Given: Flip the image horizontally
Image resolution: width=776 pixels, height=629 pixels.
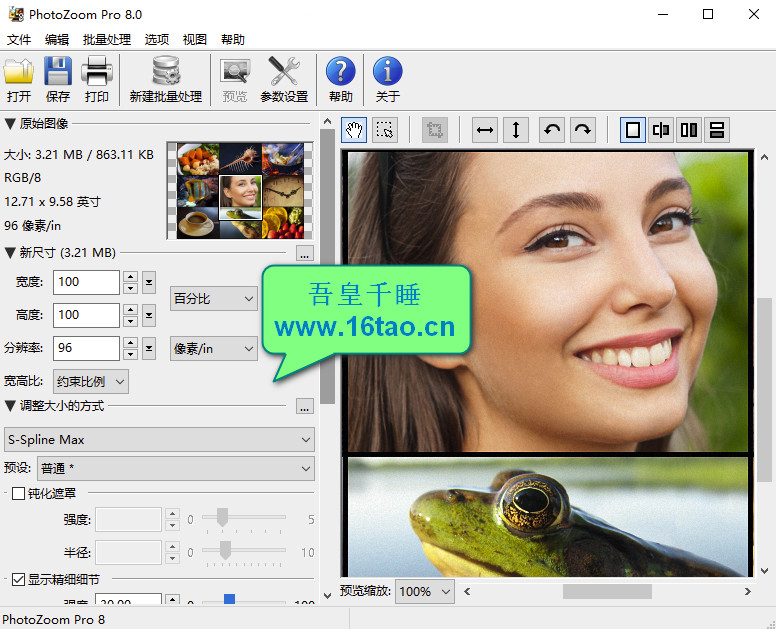Looking at the screenshot, I should pyautogui.click(x=485, y=130).
